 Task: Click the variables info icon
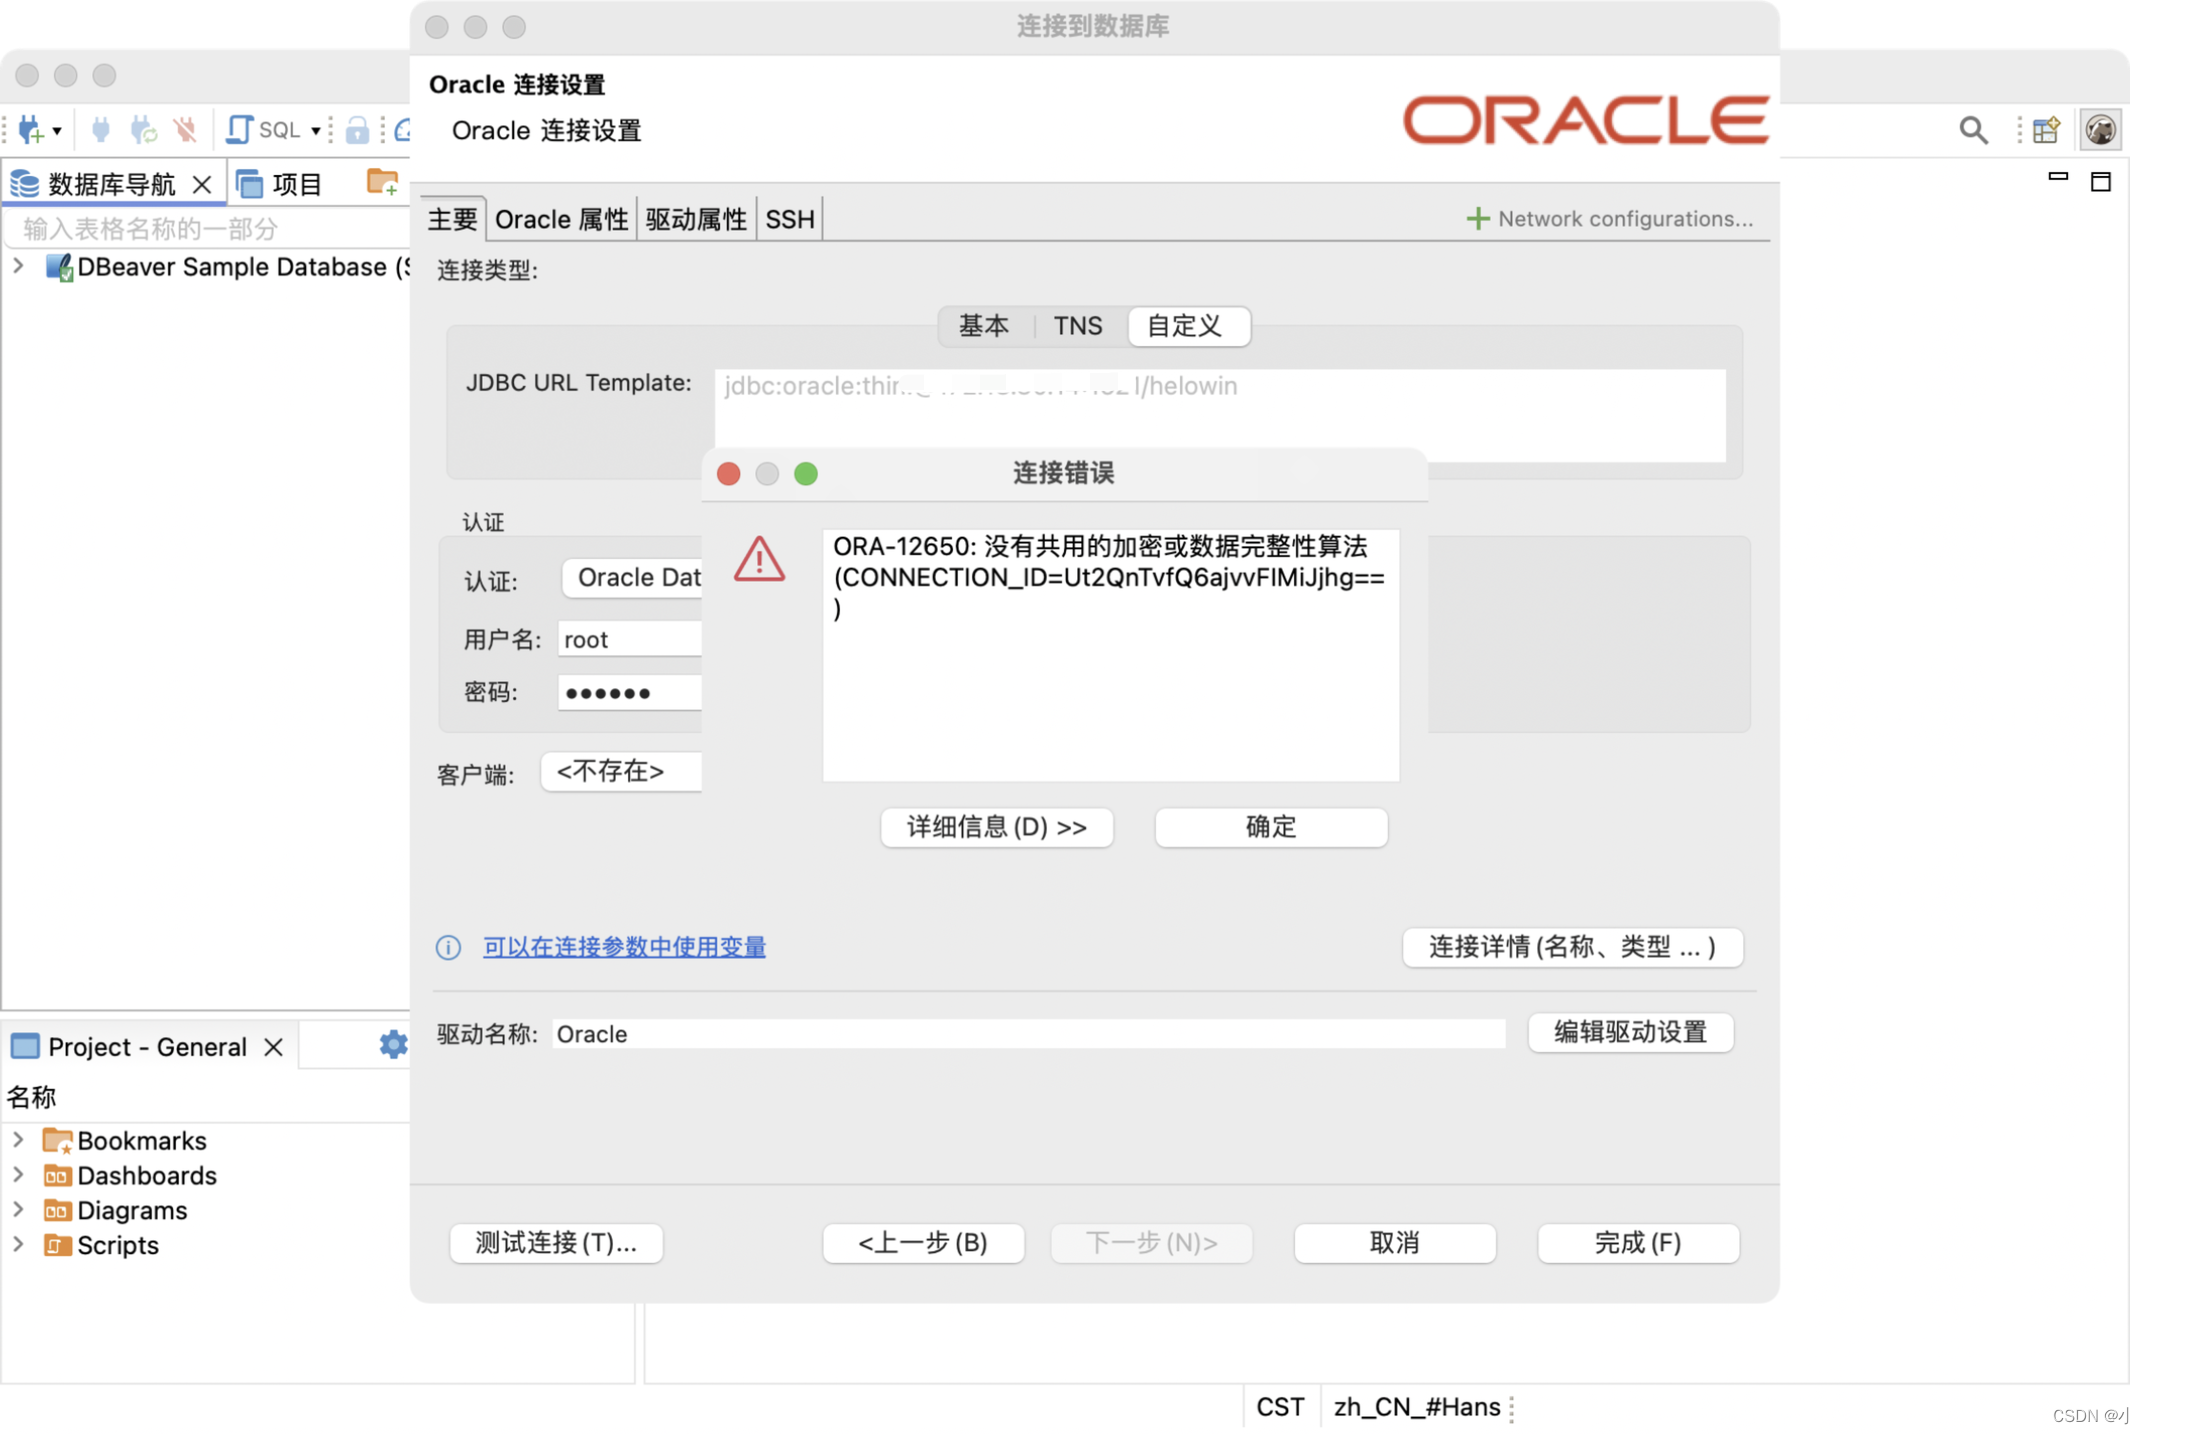click(x=448, y=947)
